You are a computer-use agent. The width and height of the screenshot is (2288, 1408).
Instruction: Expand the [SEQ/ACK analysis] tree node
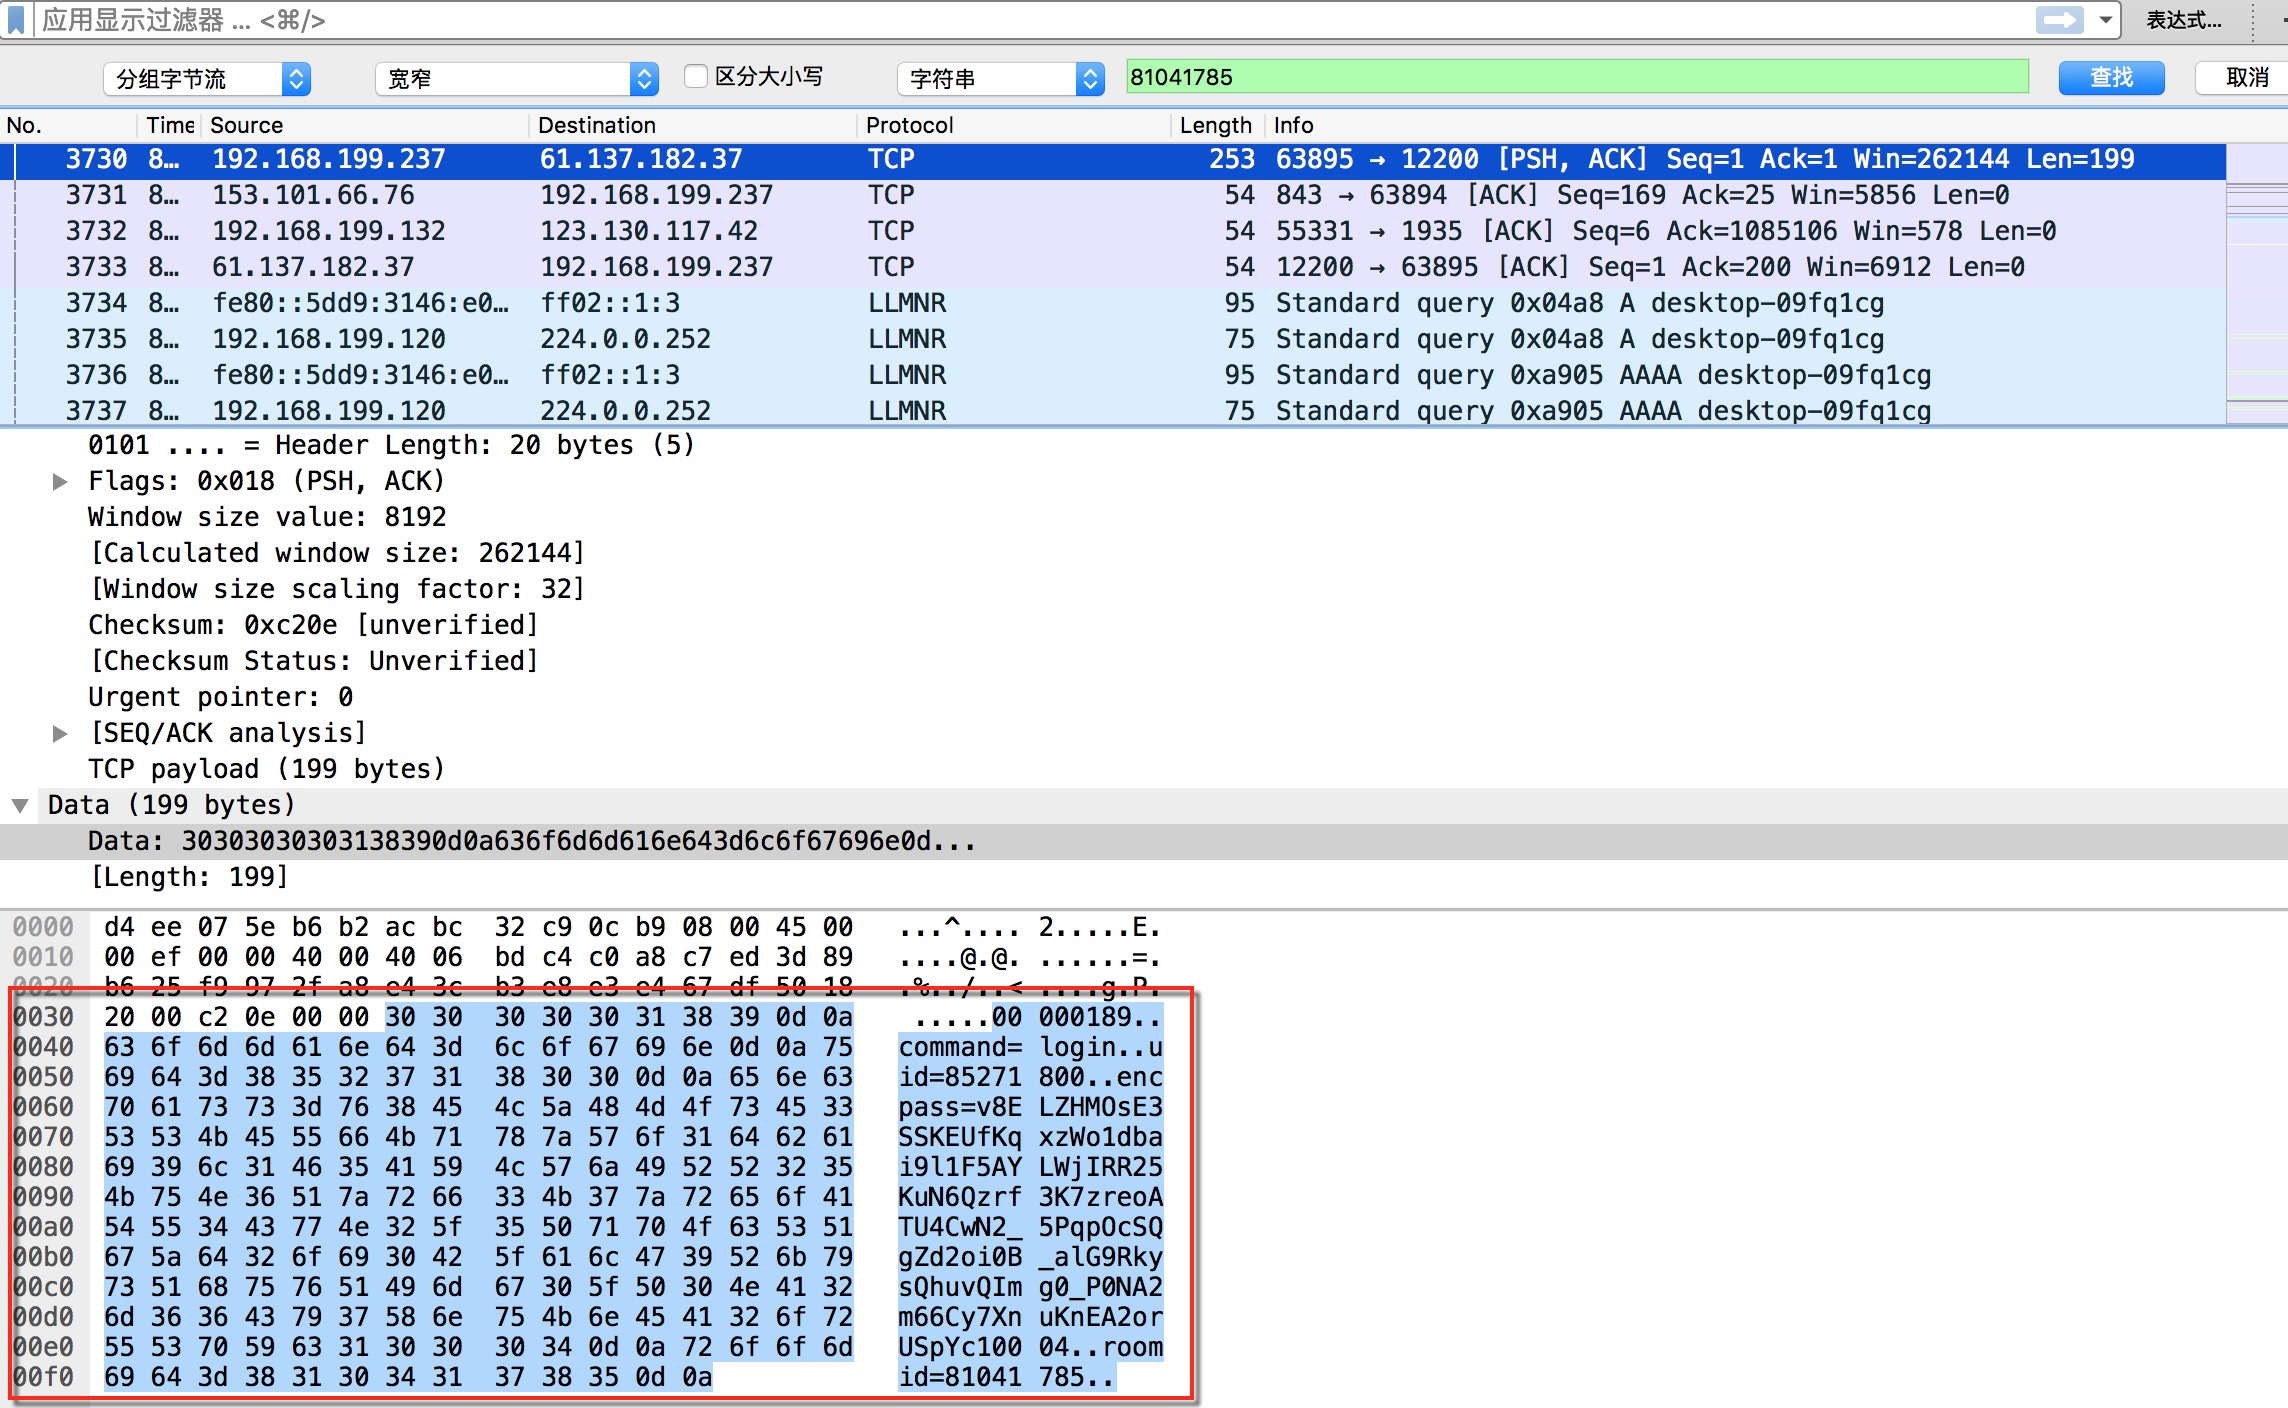tap(60, 734)
